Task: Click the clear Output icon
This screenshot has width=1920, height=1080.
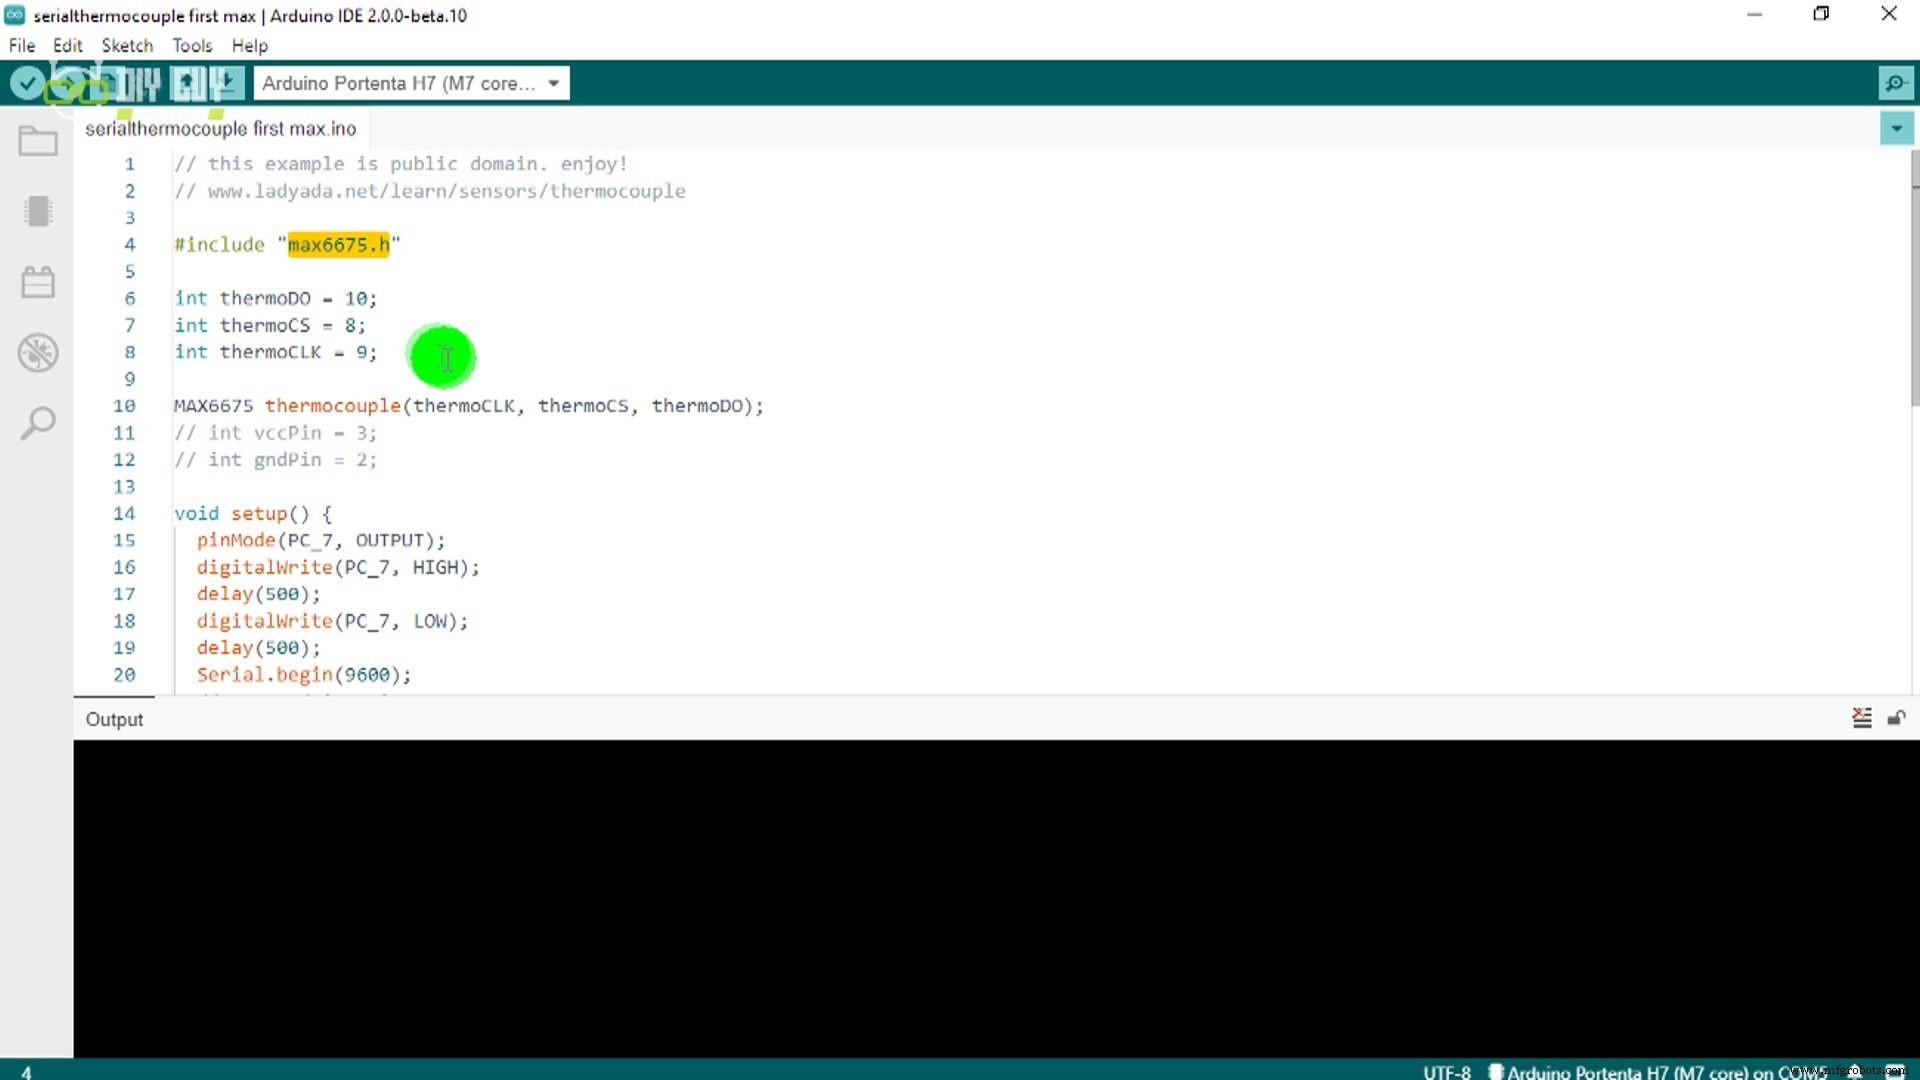Action: (x=1862, y=718)
